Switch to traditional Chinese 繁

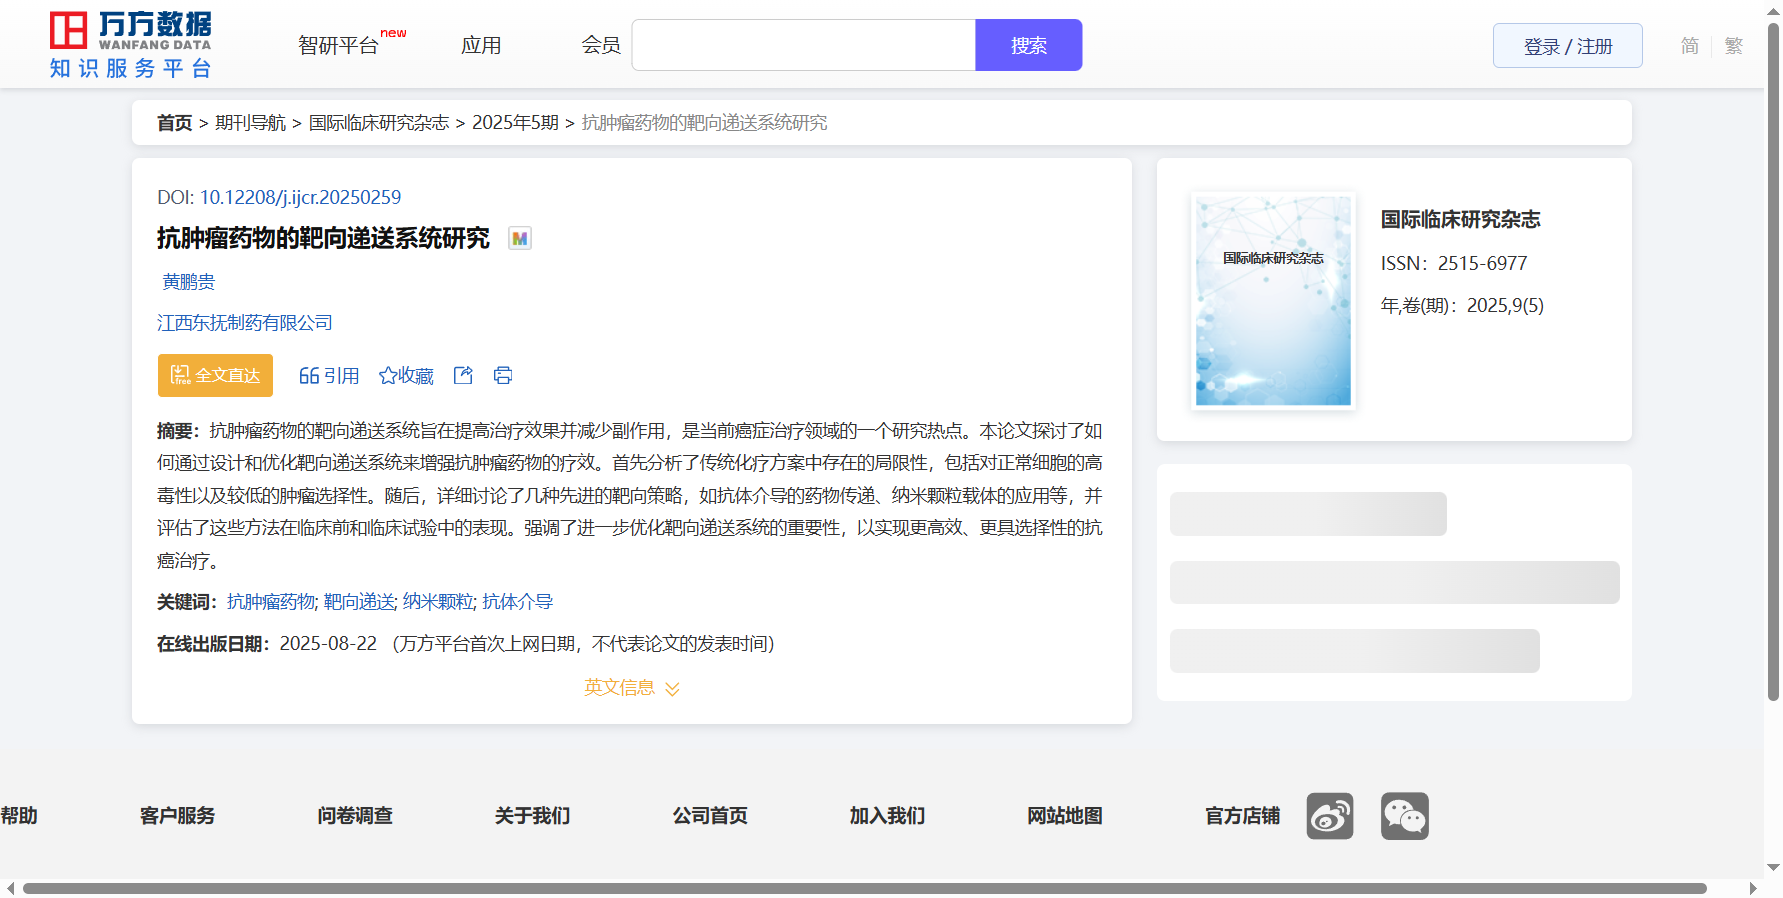click(1733, 46)
